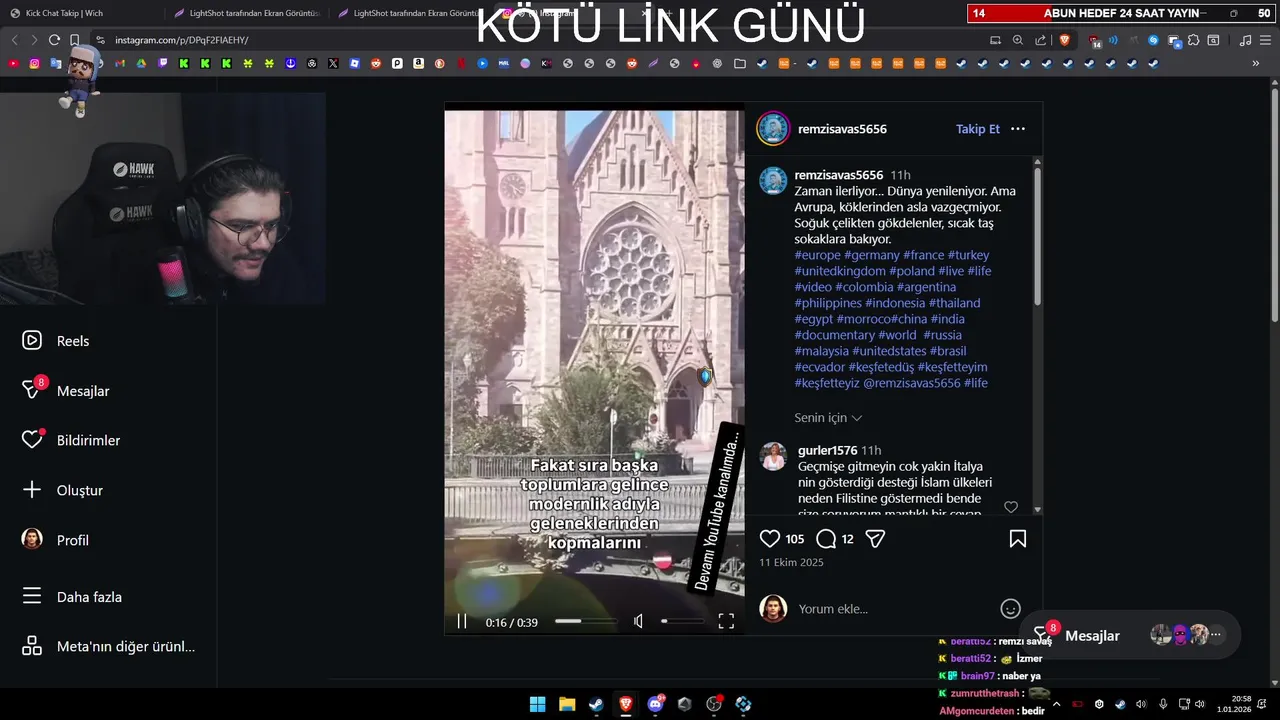Open Mesajlar in the left sidebar

(66, 391)
